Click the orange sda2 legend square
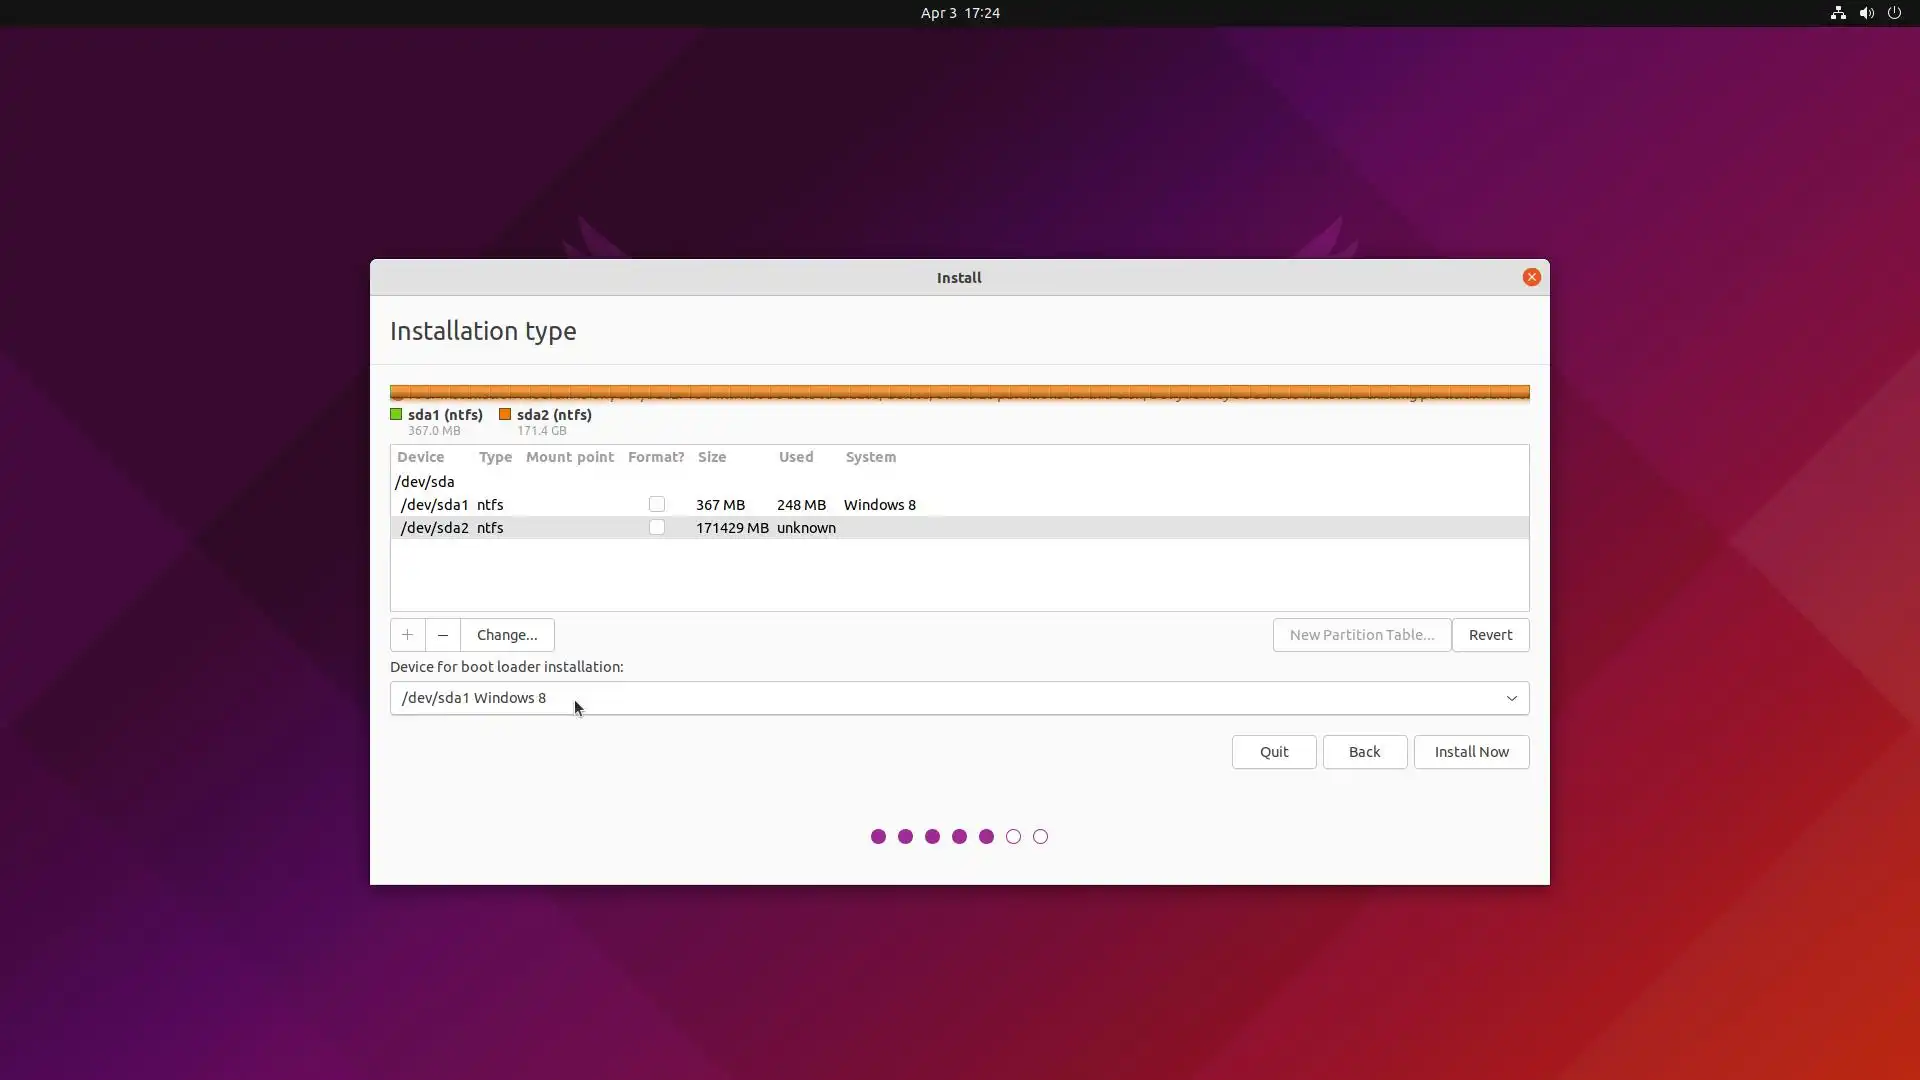Image resolution: width=1920 pixels, height=1080 pixels. [x=505, y=414]
